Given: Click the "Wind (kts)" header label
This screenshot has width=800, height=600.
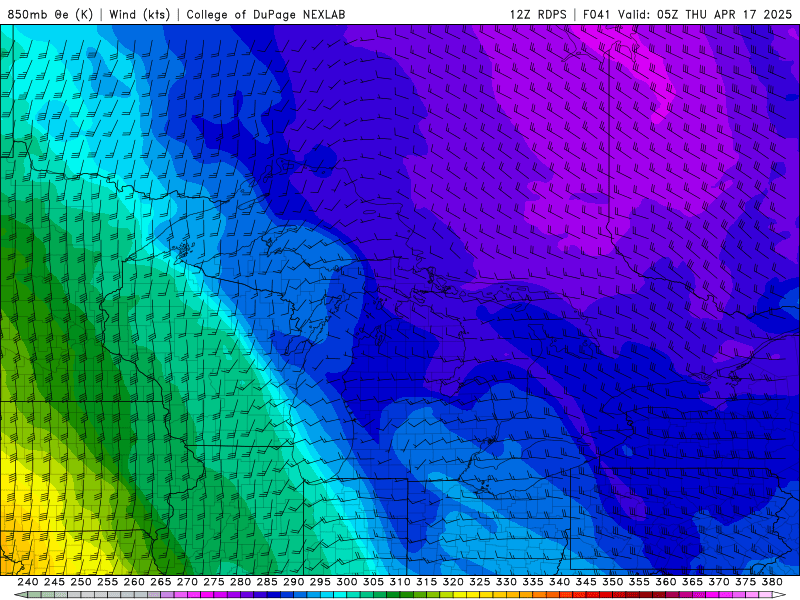Looking at the screenshot, I should 139,14.
